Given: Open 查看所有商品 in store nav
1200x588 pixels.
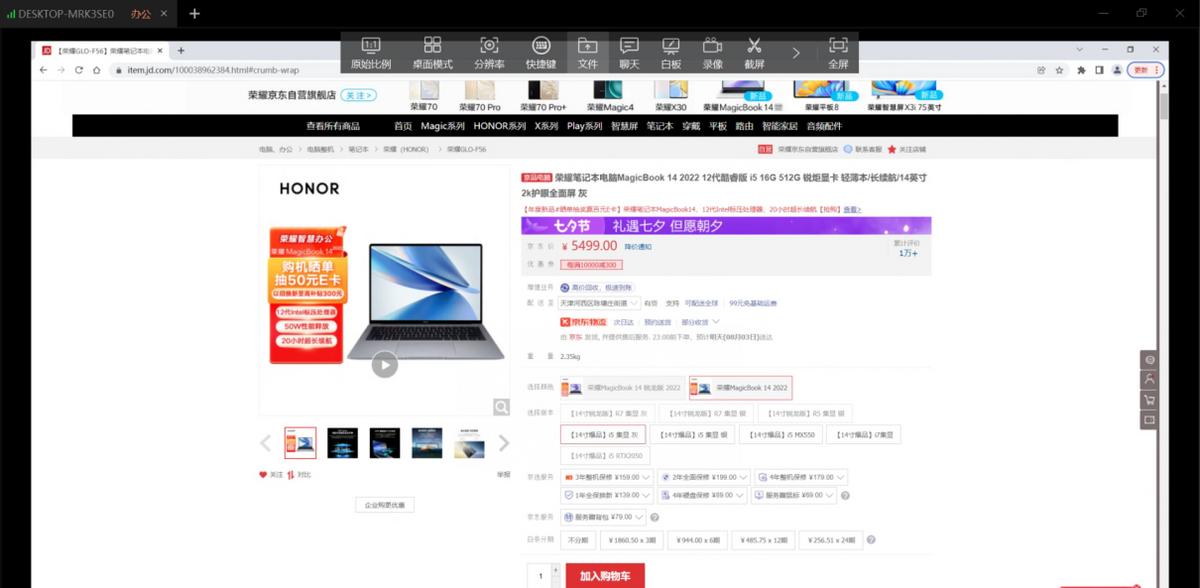Looking at the screenshot, I should point(333,126).
